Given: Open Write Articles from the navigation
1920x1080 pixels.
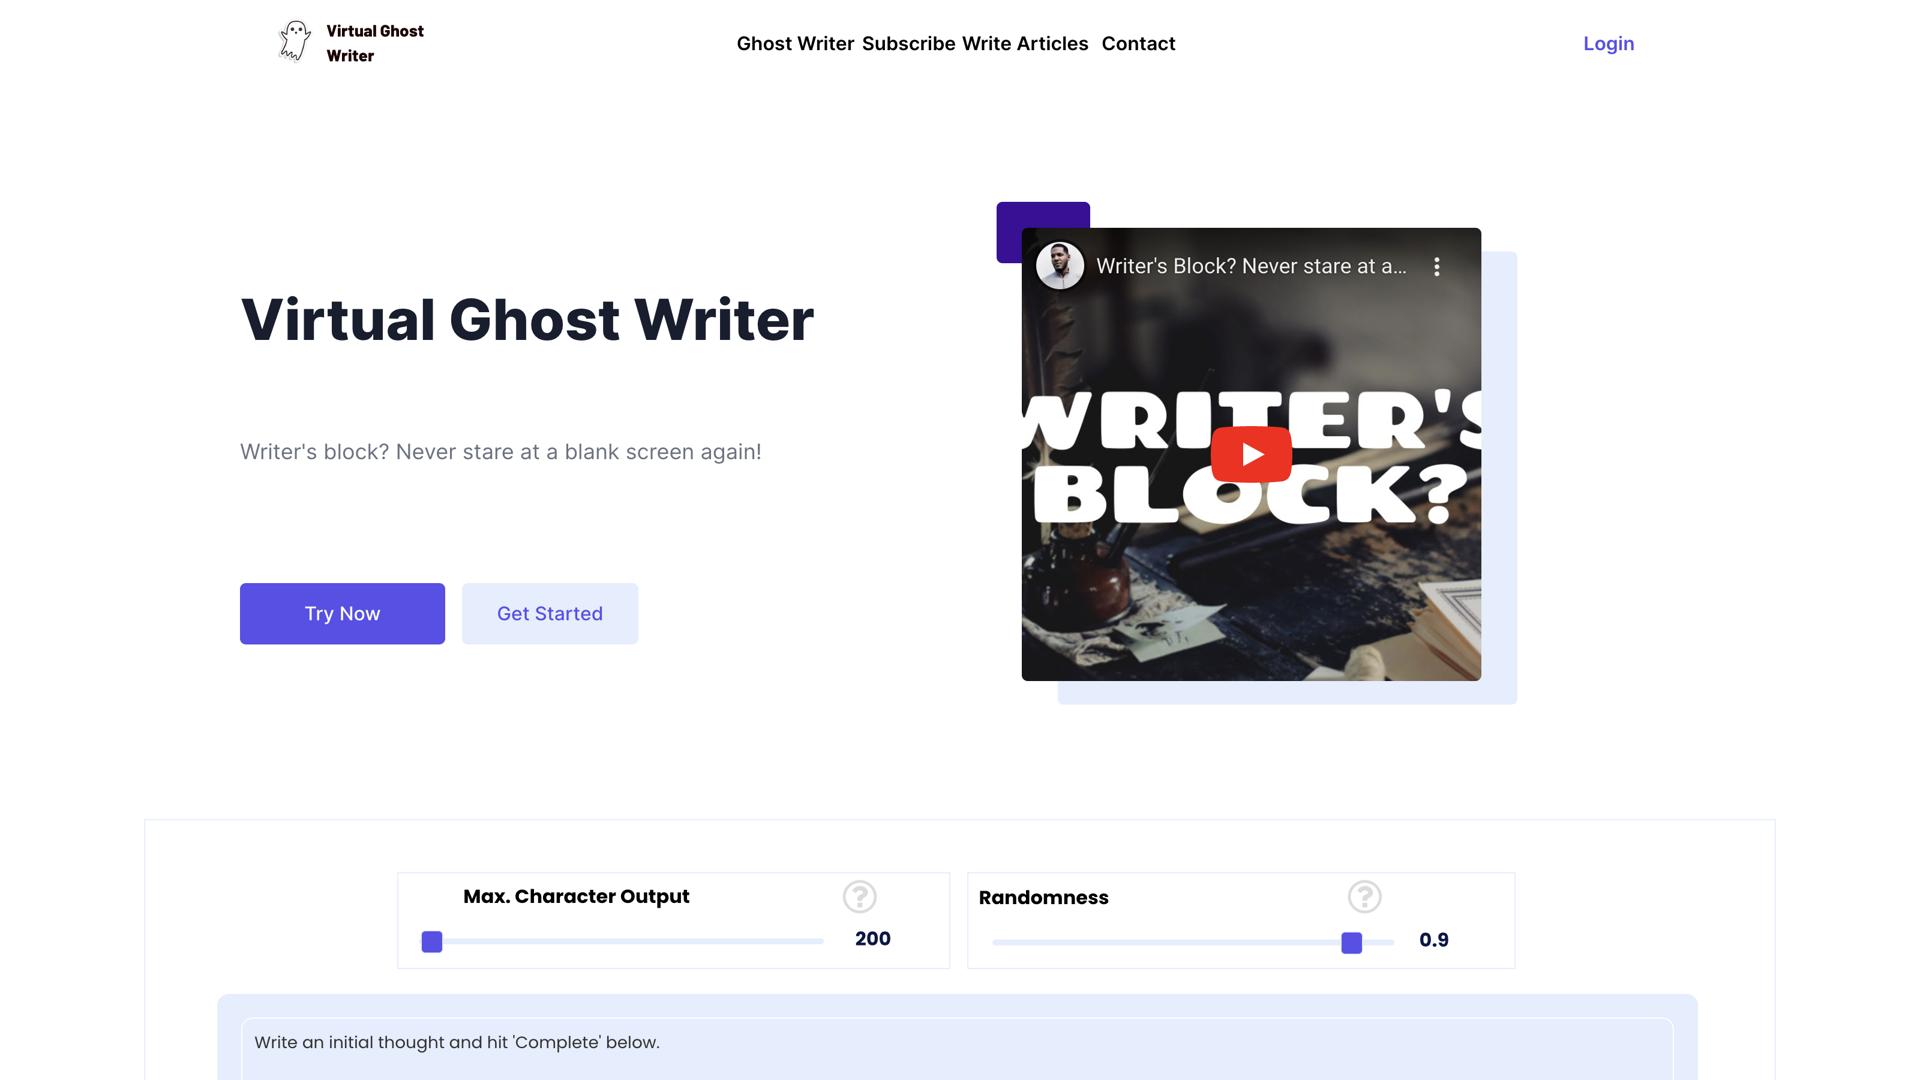Looking at the screenshot, I should (x=1024, y=44).
